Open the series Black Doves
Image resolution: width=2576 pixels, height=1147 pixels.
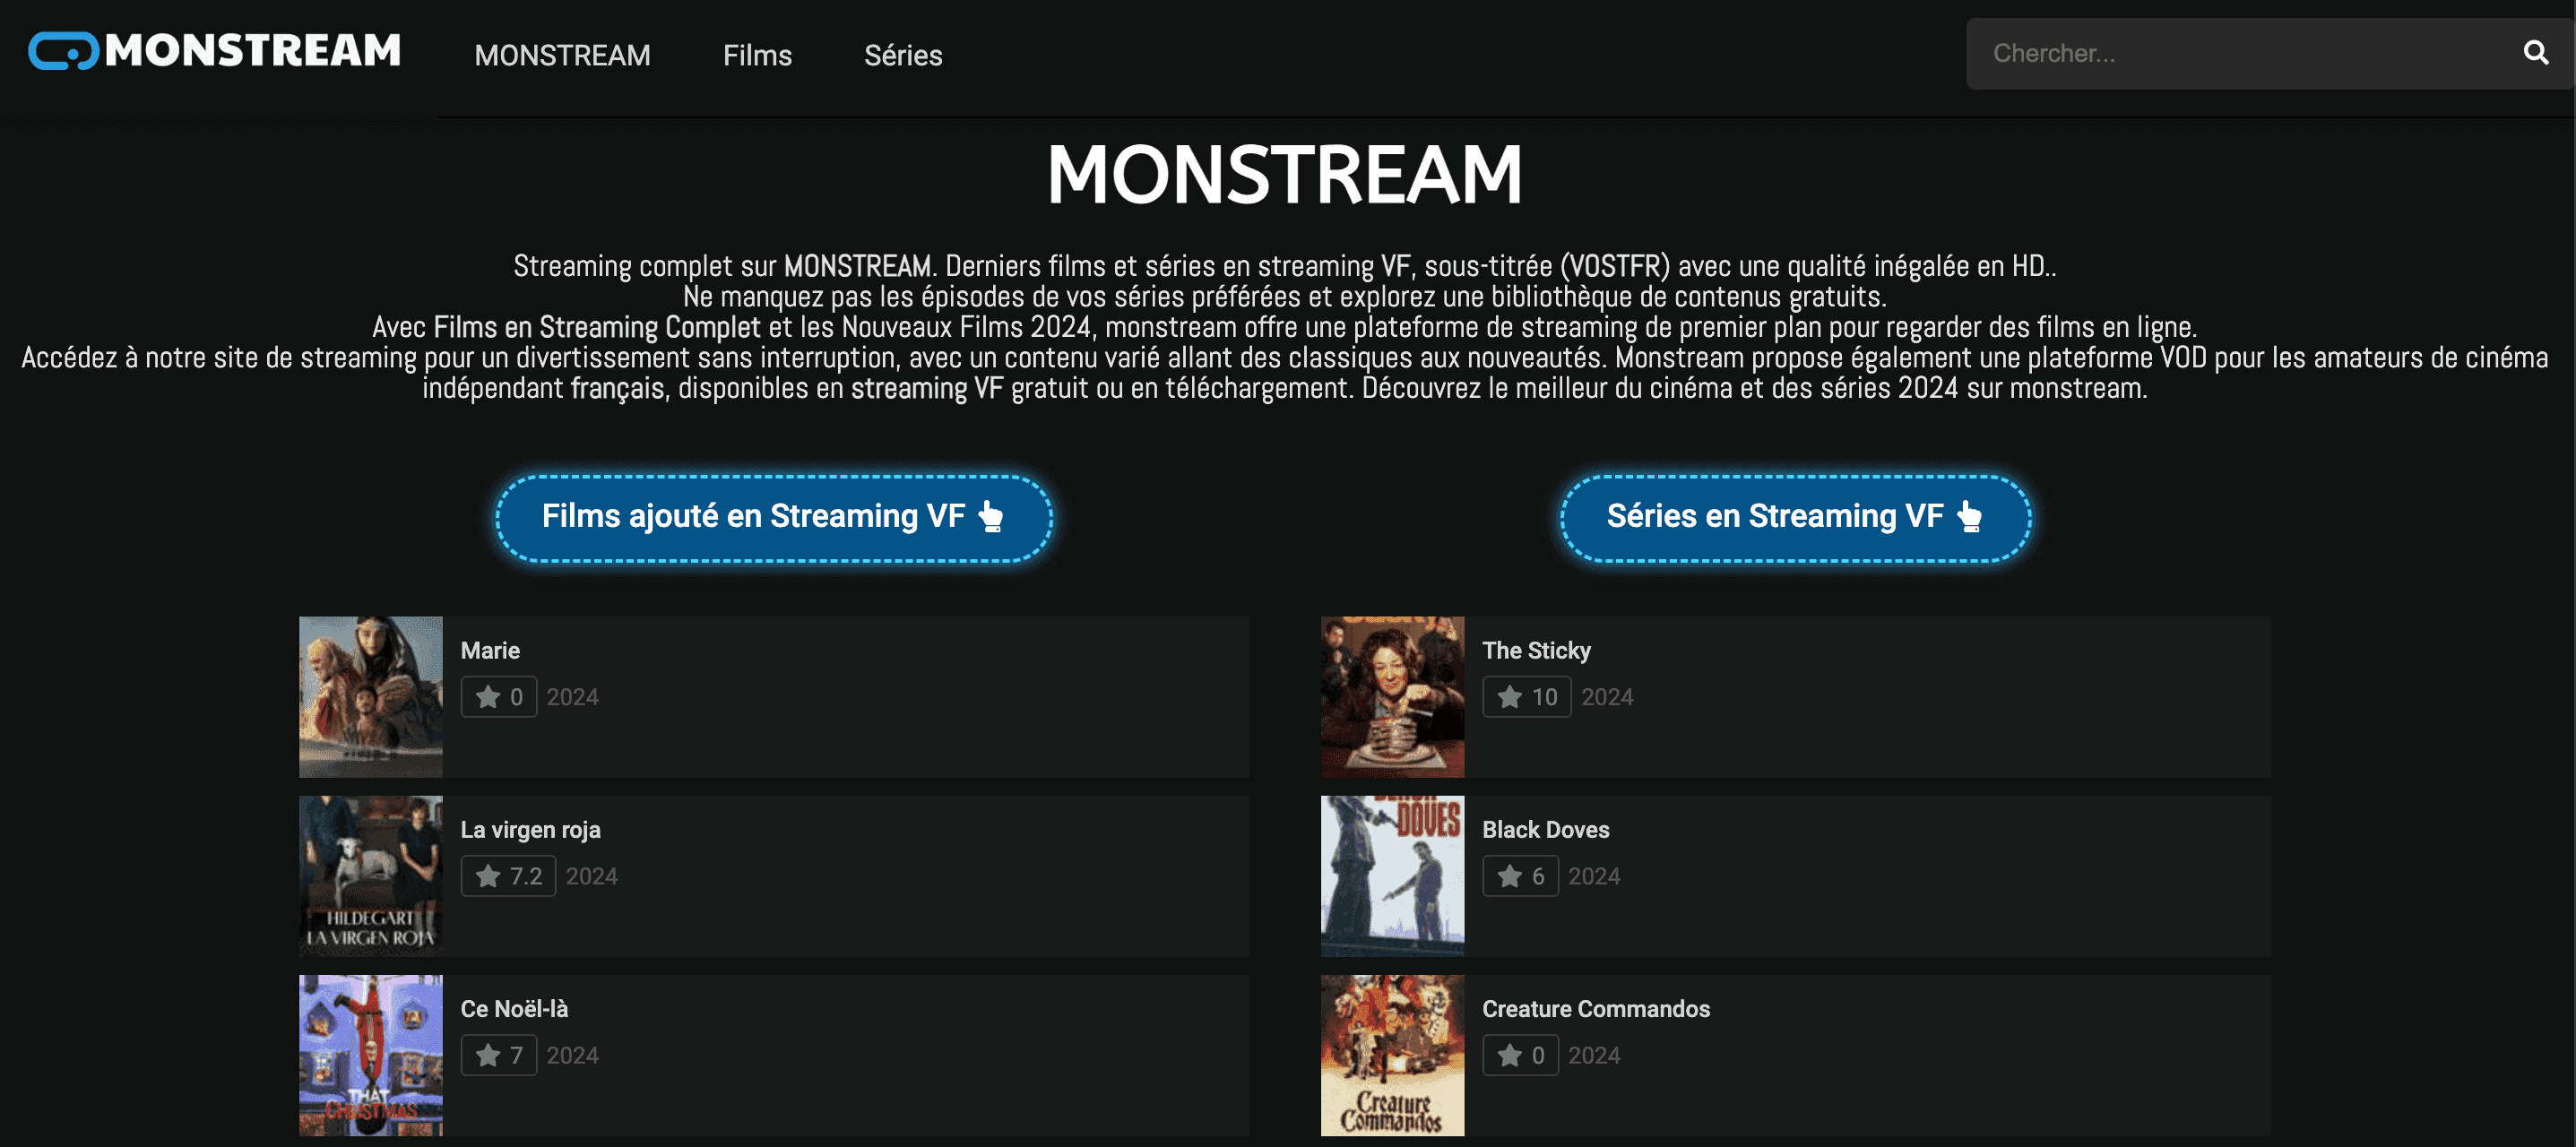coord(1546,829)
